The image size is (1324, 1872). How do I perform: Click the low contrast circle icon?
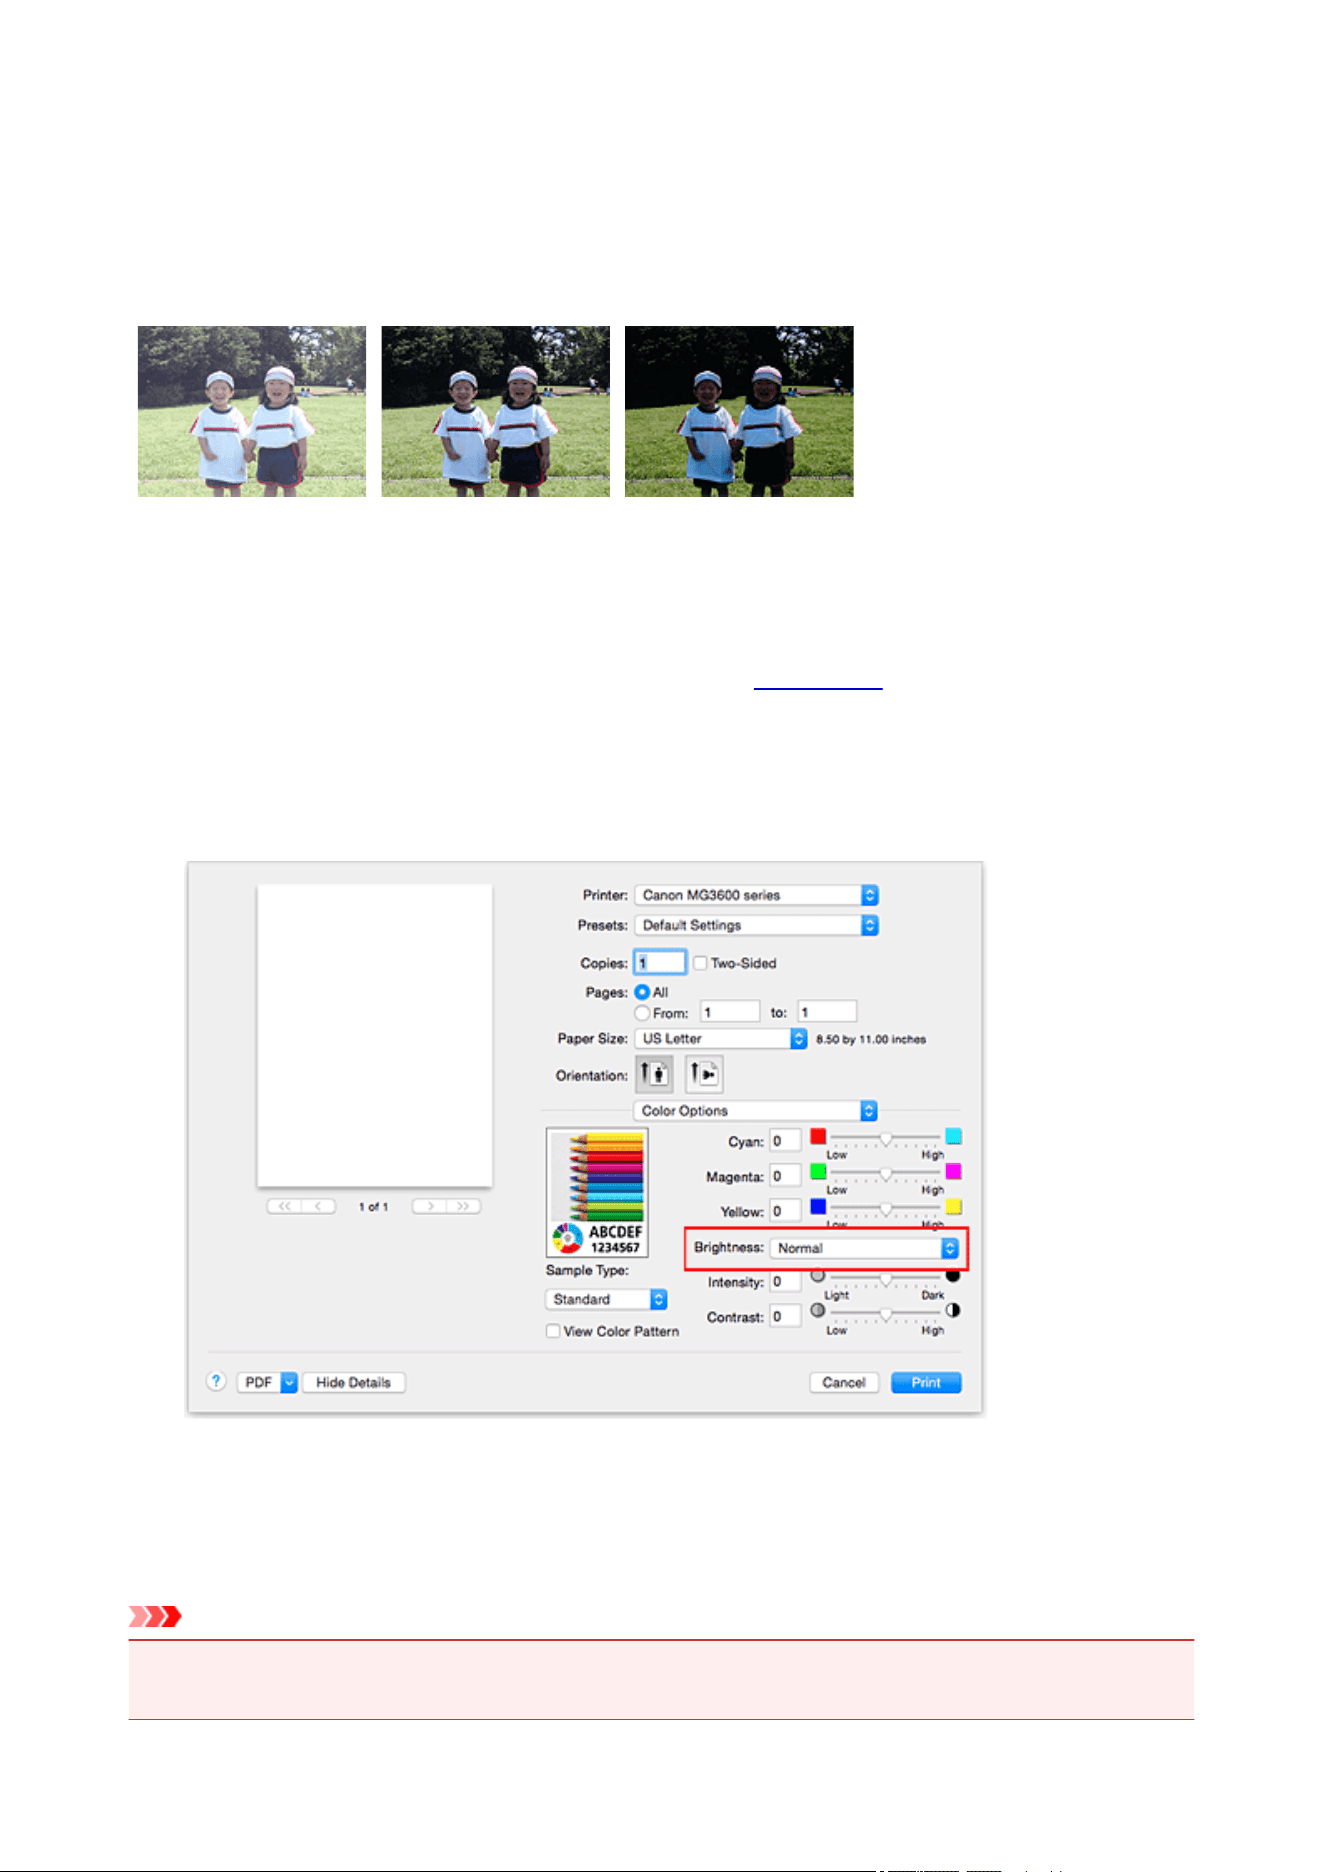pos(818,1310)
